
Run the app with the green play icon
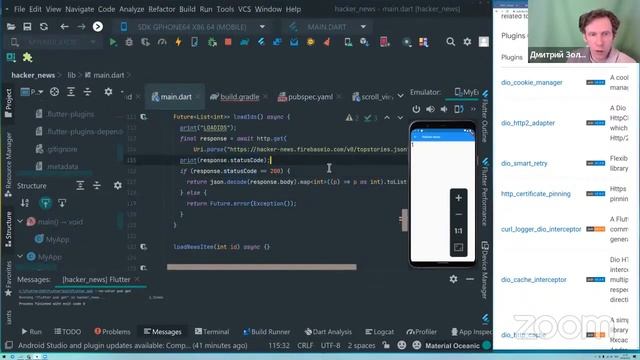113,42
